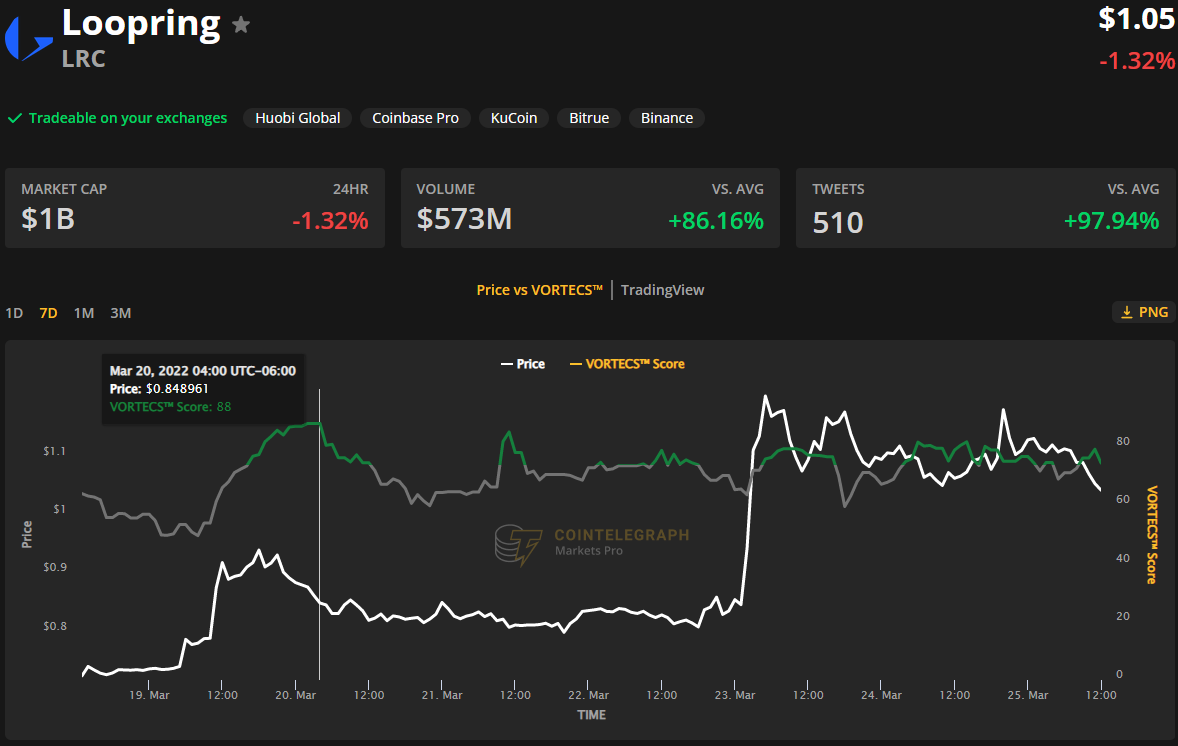The height and width of the screenshot is (746, 1178).
Task: Select the 1D time range
Action: (x=14, y=313)
